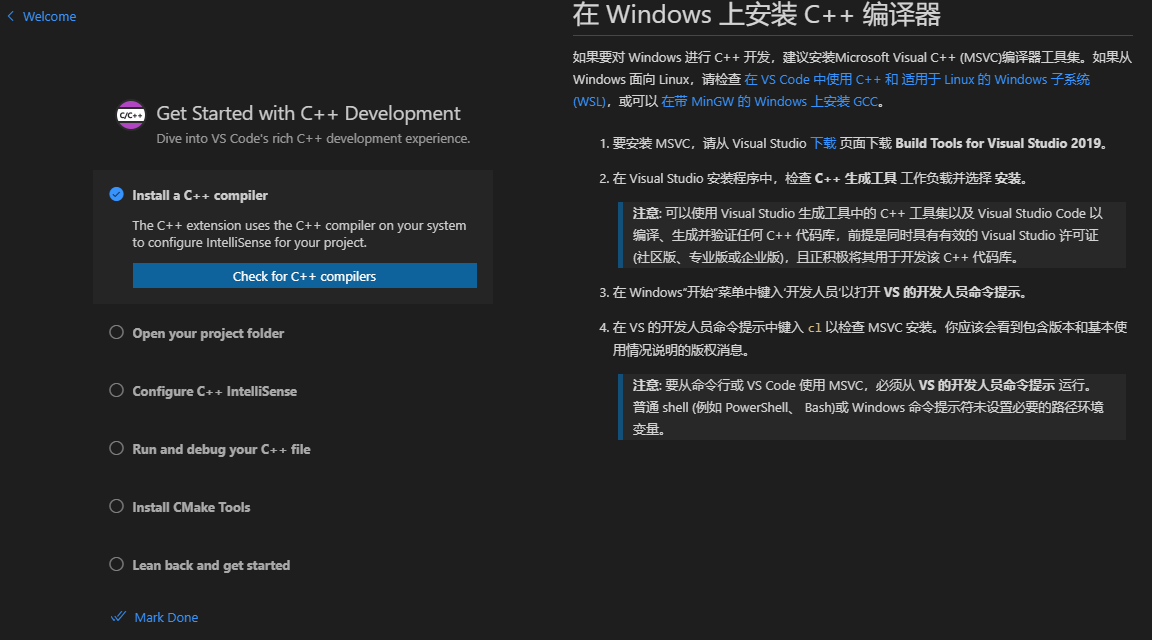This screenshot has width=1152, height=640.
Task: Click the heading 在 Windows 上安装 C++ 编译器
Action: 757,15
